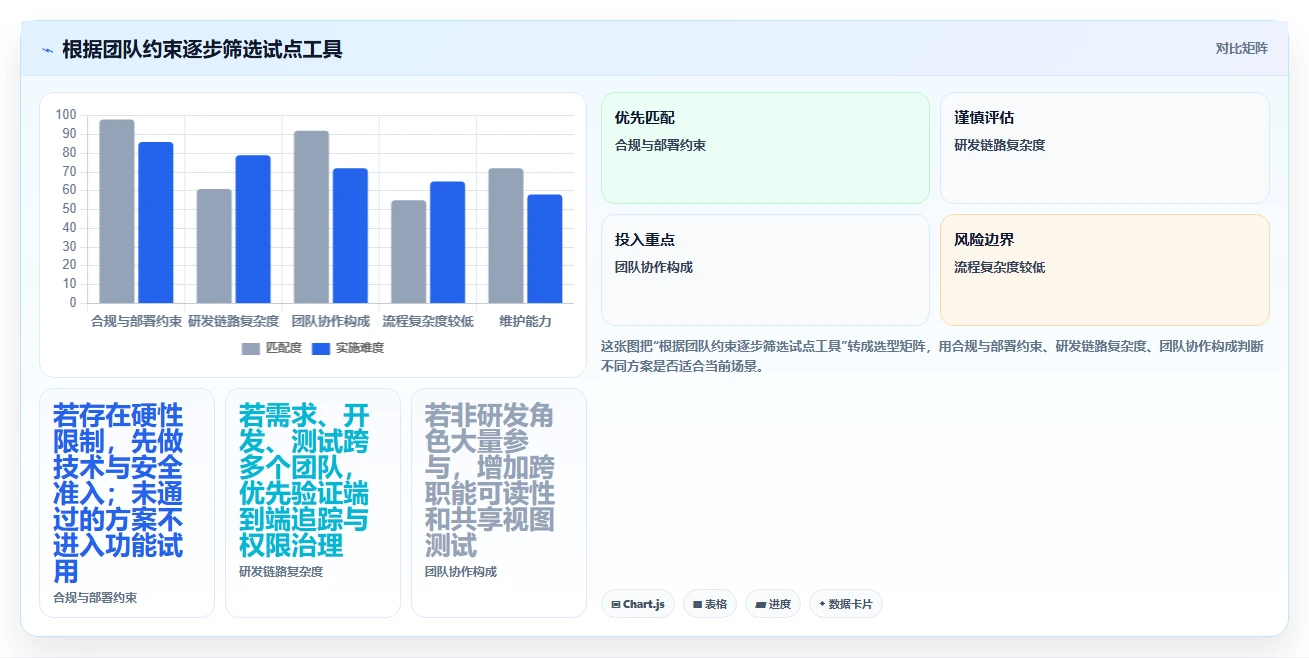Click the blue bar for 研发链路复杂度
This screenshot has height=658, width=1309.
[x=253, y=229]
